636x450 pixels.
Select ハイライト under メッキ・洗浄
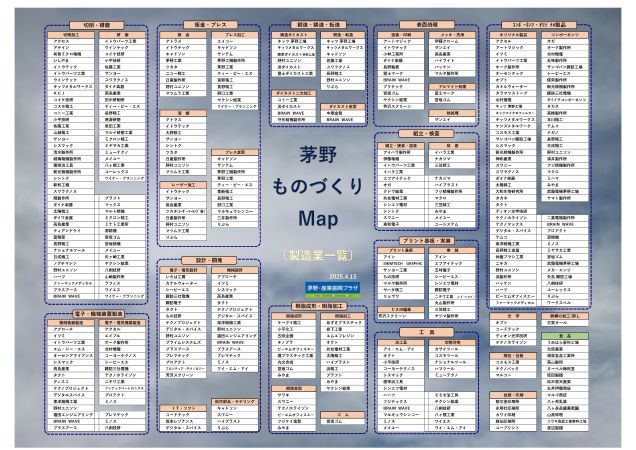tap(452, 60)
